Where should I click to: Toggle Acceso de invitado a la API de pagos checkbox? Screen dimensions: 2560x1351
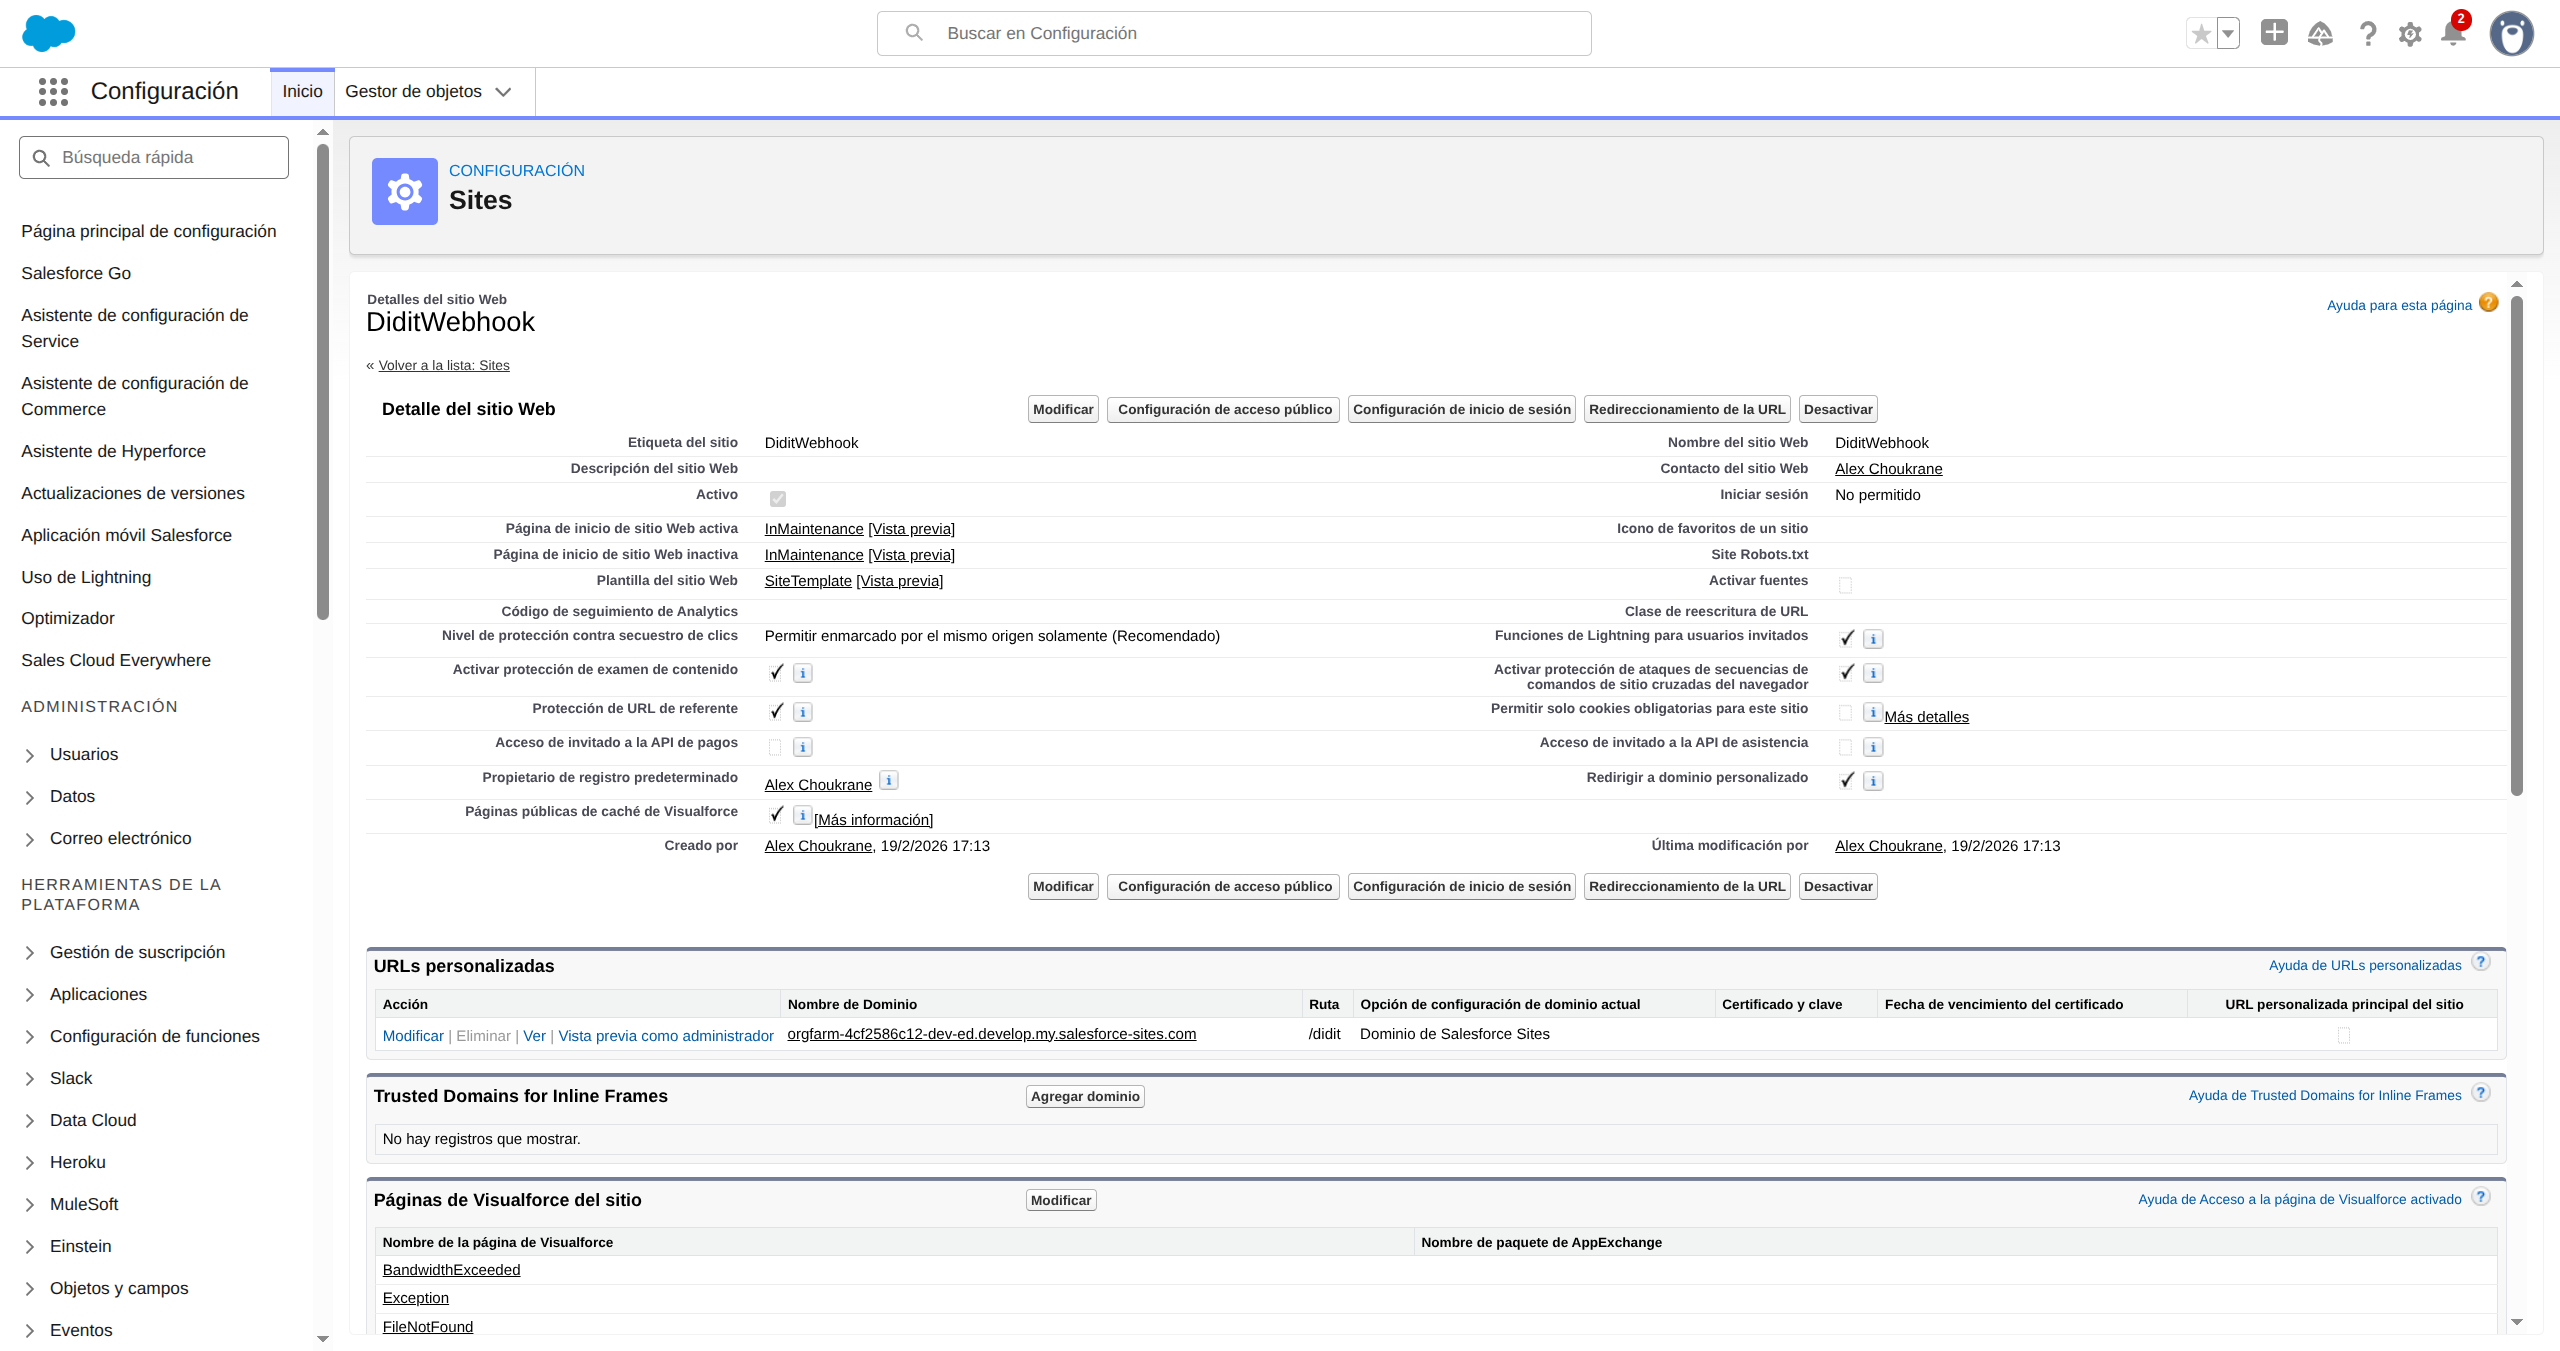(x=775, y=747)
